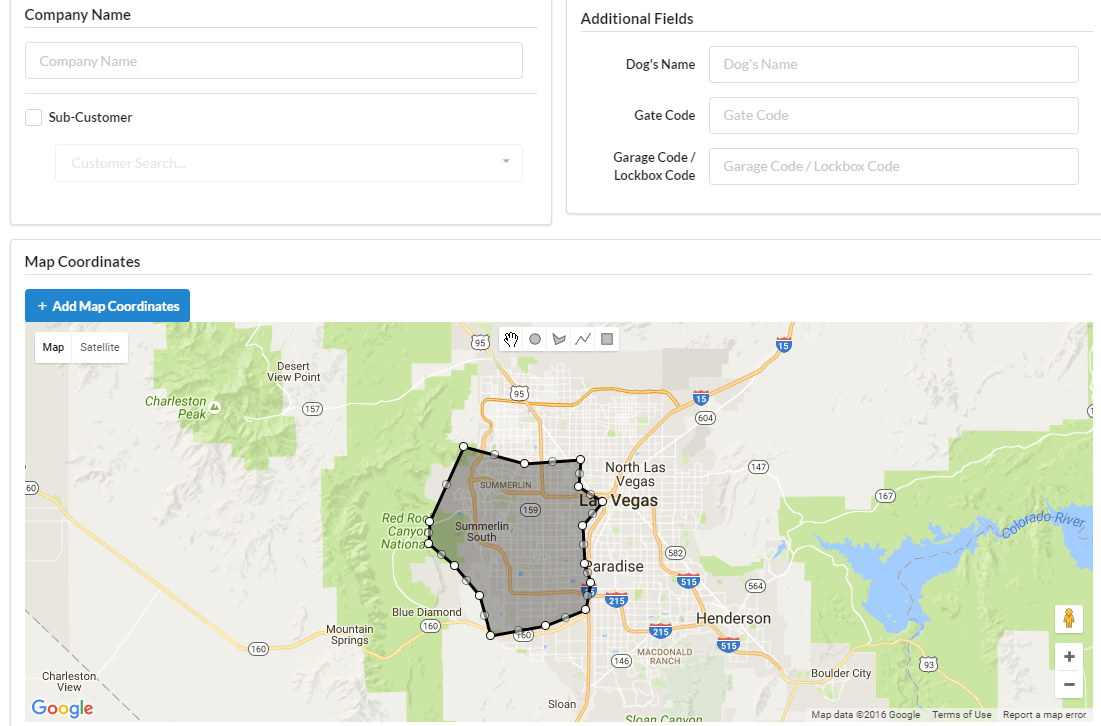
Task: Toggle the Sub-Customer checkbox
Action: click(33, 117)
